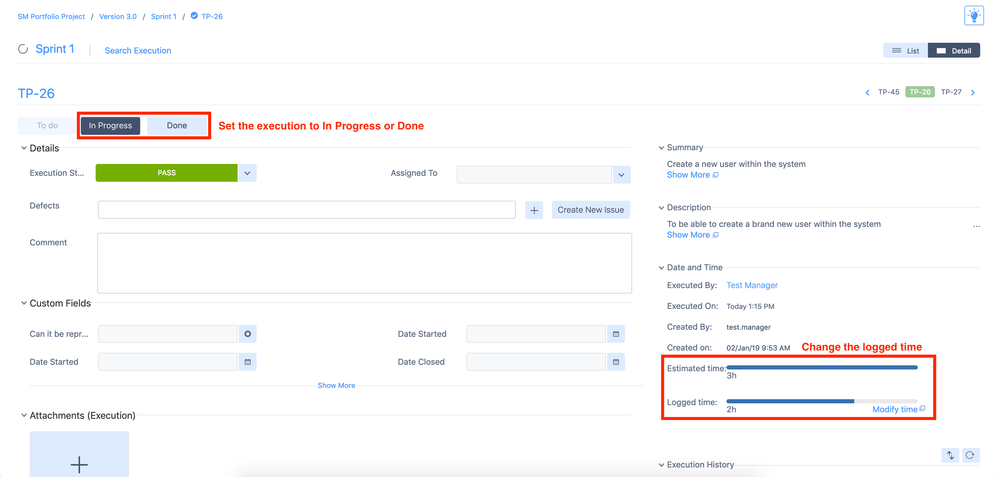Go to previous execution arrow
Image resolution: width=998 pixels, height=477 pixels.
867,93
